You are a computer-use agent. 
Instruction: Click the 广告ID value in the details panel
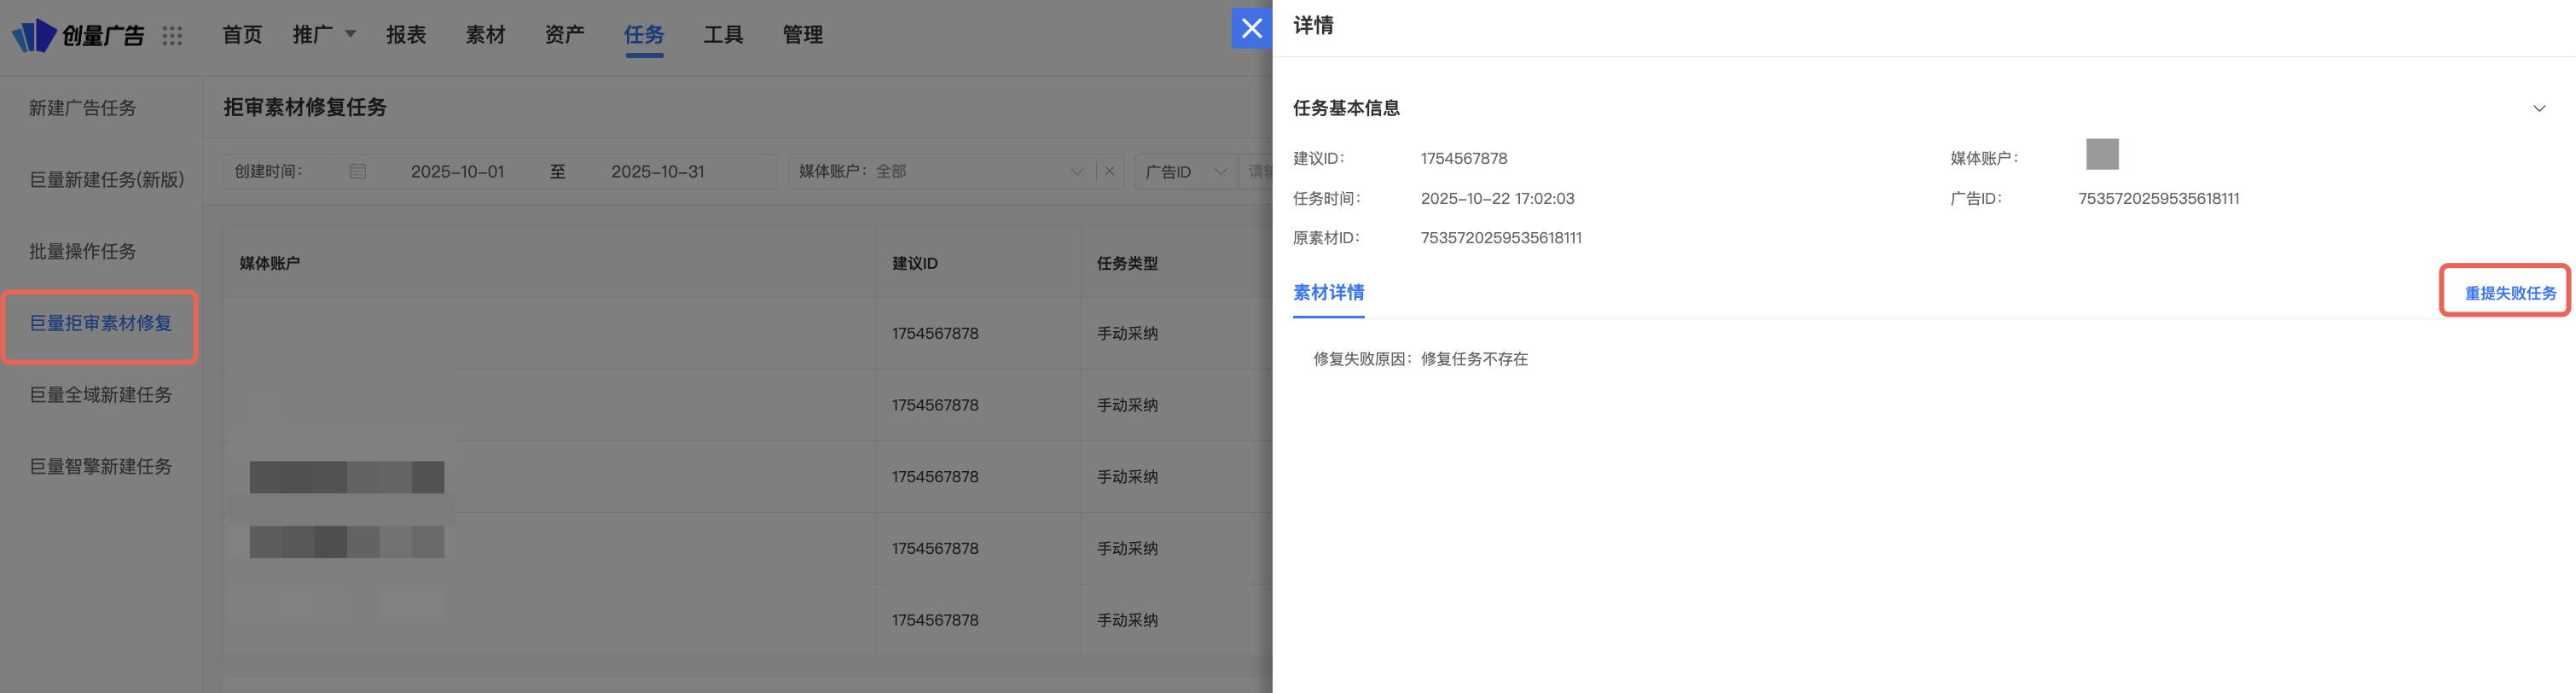2158,198
